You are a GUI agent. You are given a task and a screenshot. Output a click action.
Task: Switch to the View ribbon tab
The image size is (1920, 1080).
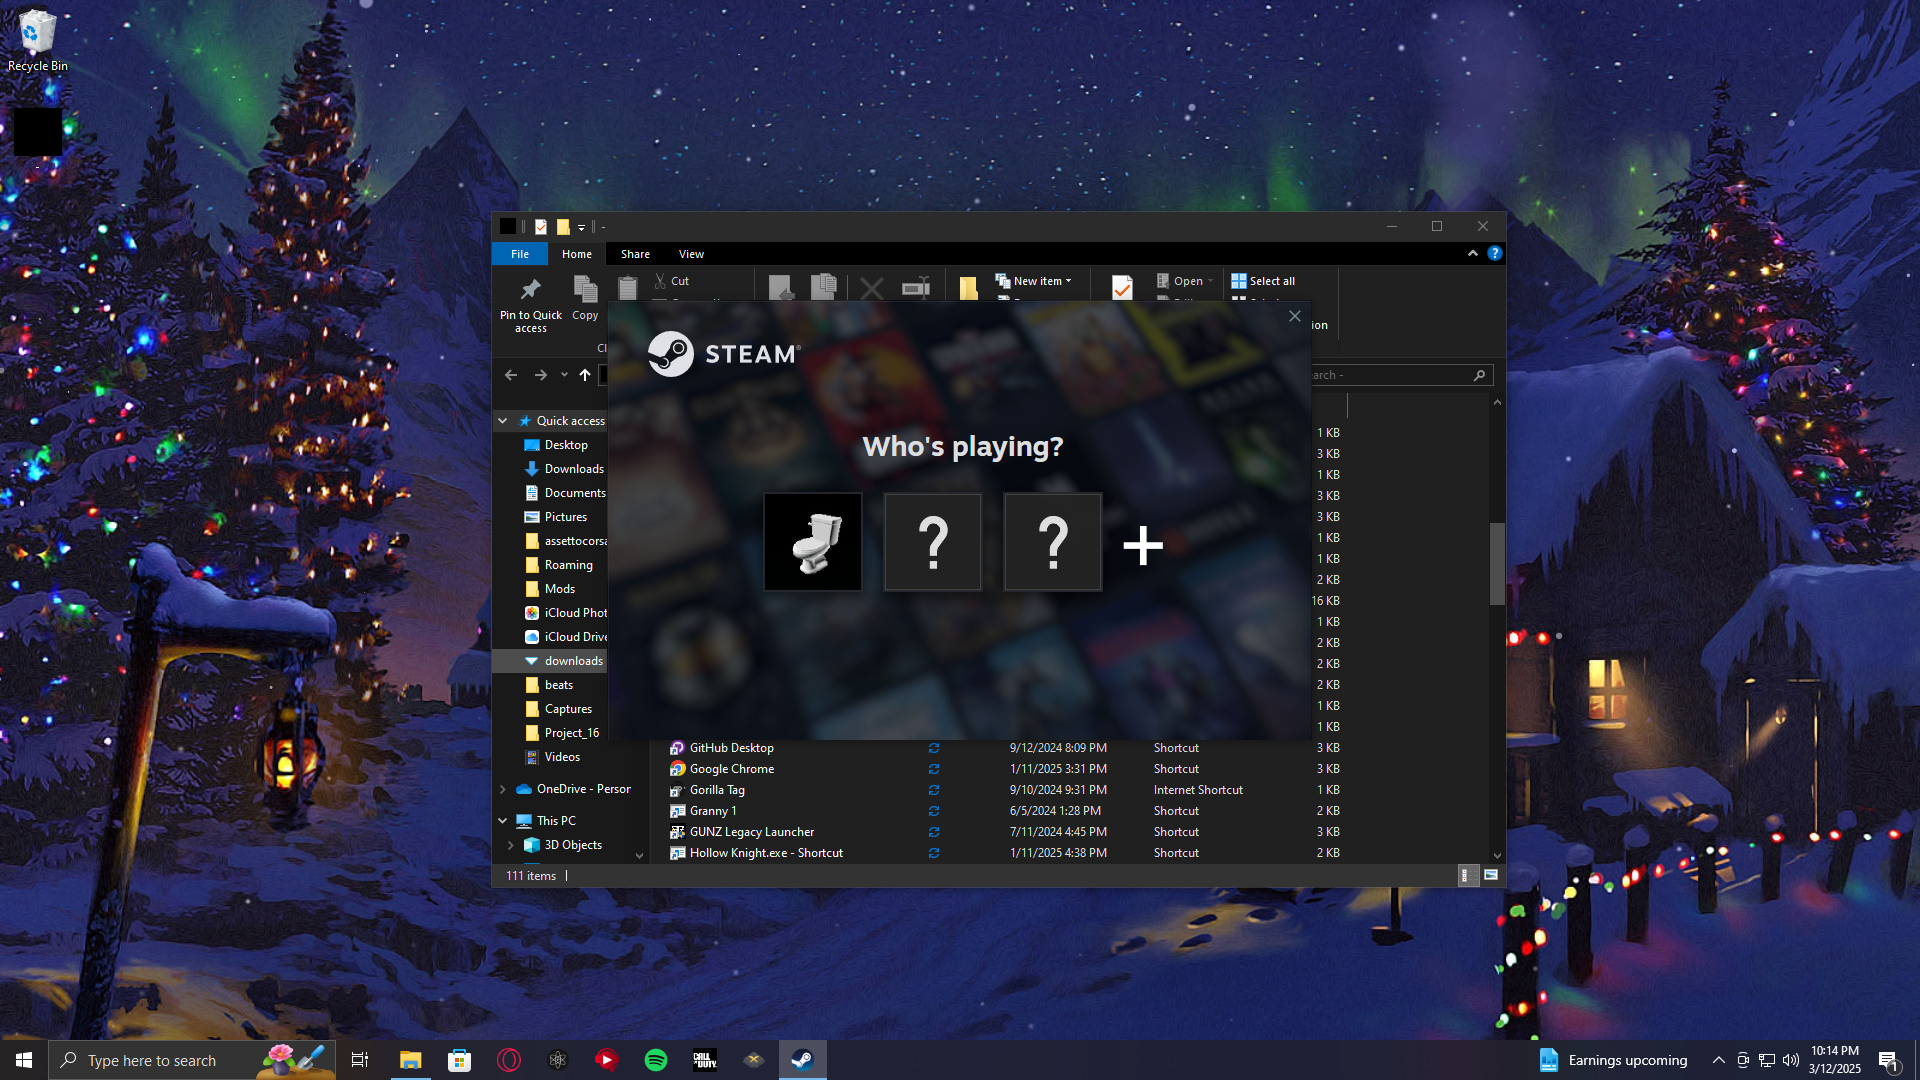pos(691,254)
